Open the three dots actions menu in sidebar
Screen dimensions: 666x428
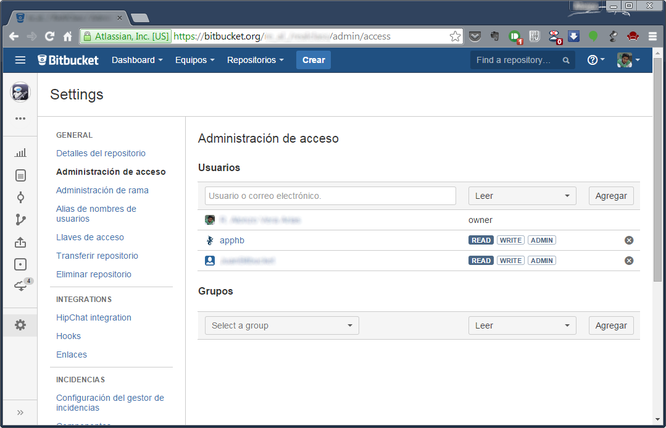[x=20, y=118]
